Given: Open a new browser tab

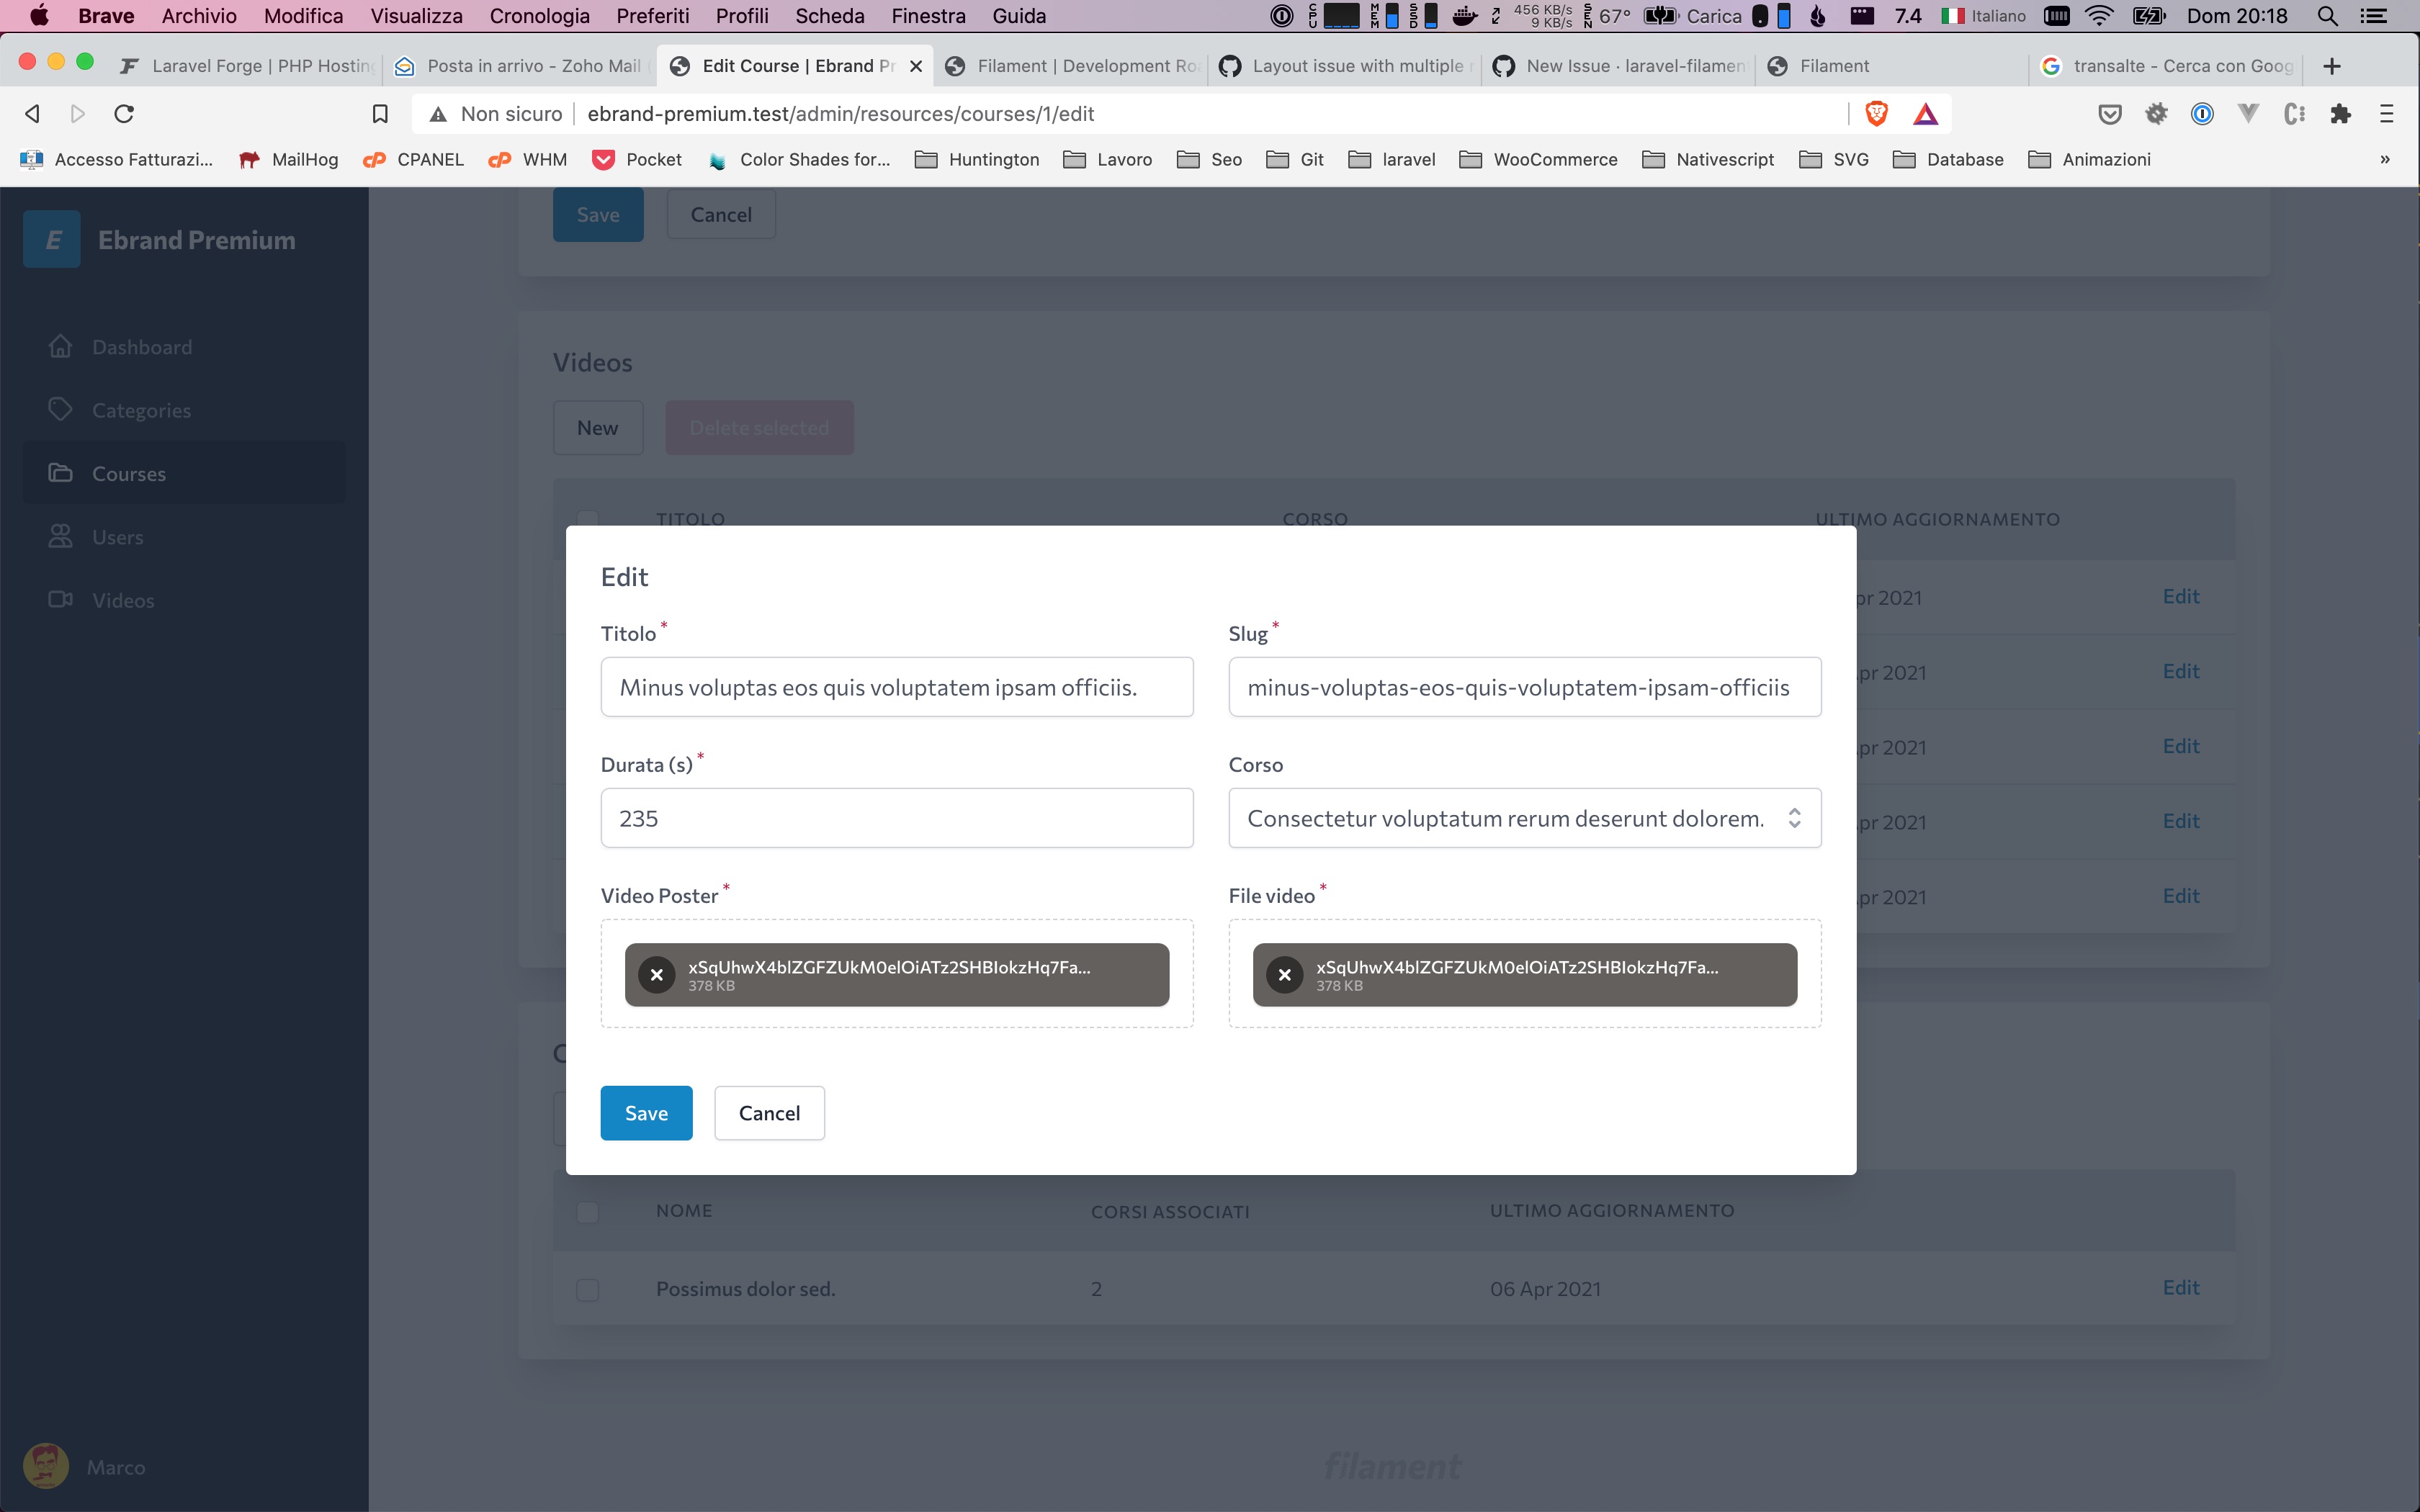Looking at the screenshot, I should (2332, 66).
